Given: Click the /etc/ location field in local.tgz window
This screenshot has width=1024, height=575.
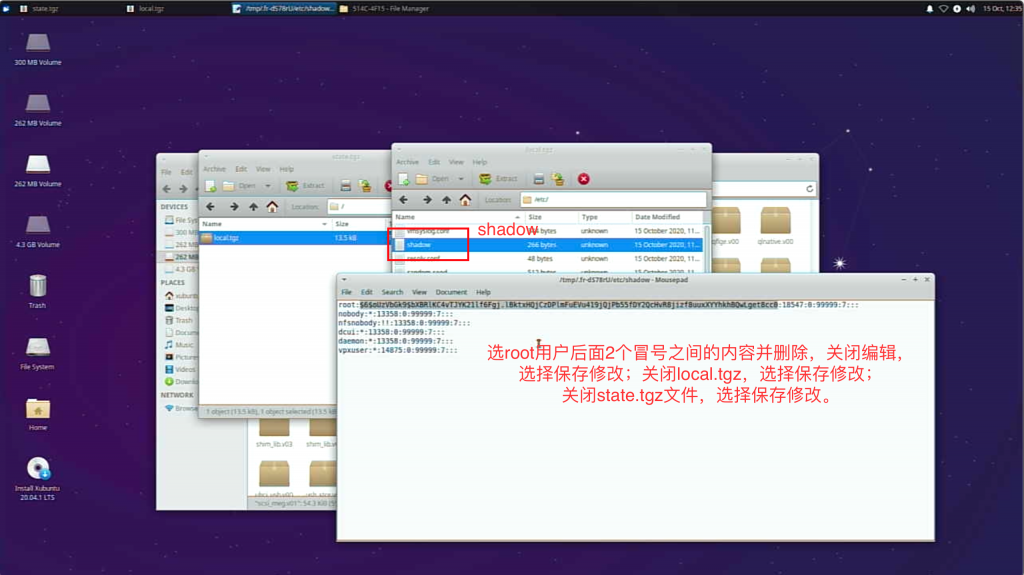Looking at the screenshot, I should (613, 200).
